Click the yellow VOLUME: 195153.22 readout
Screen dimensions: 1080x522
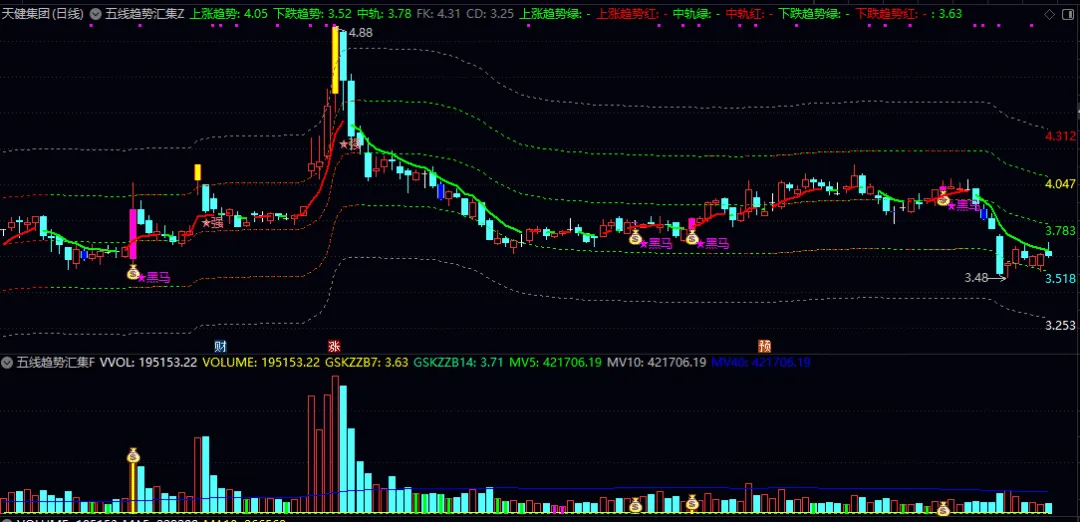point(261,362)
